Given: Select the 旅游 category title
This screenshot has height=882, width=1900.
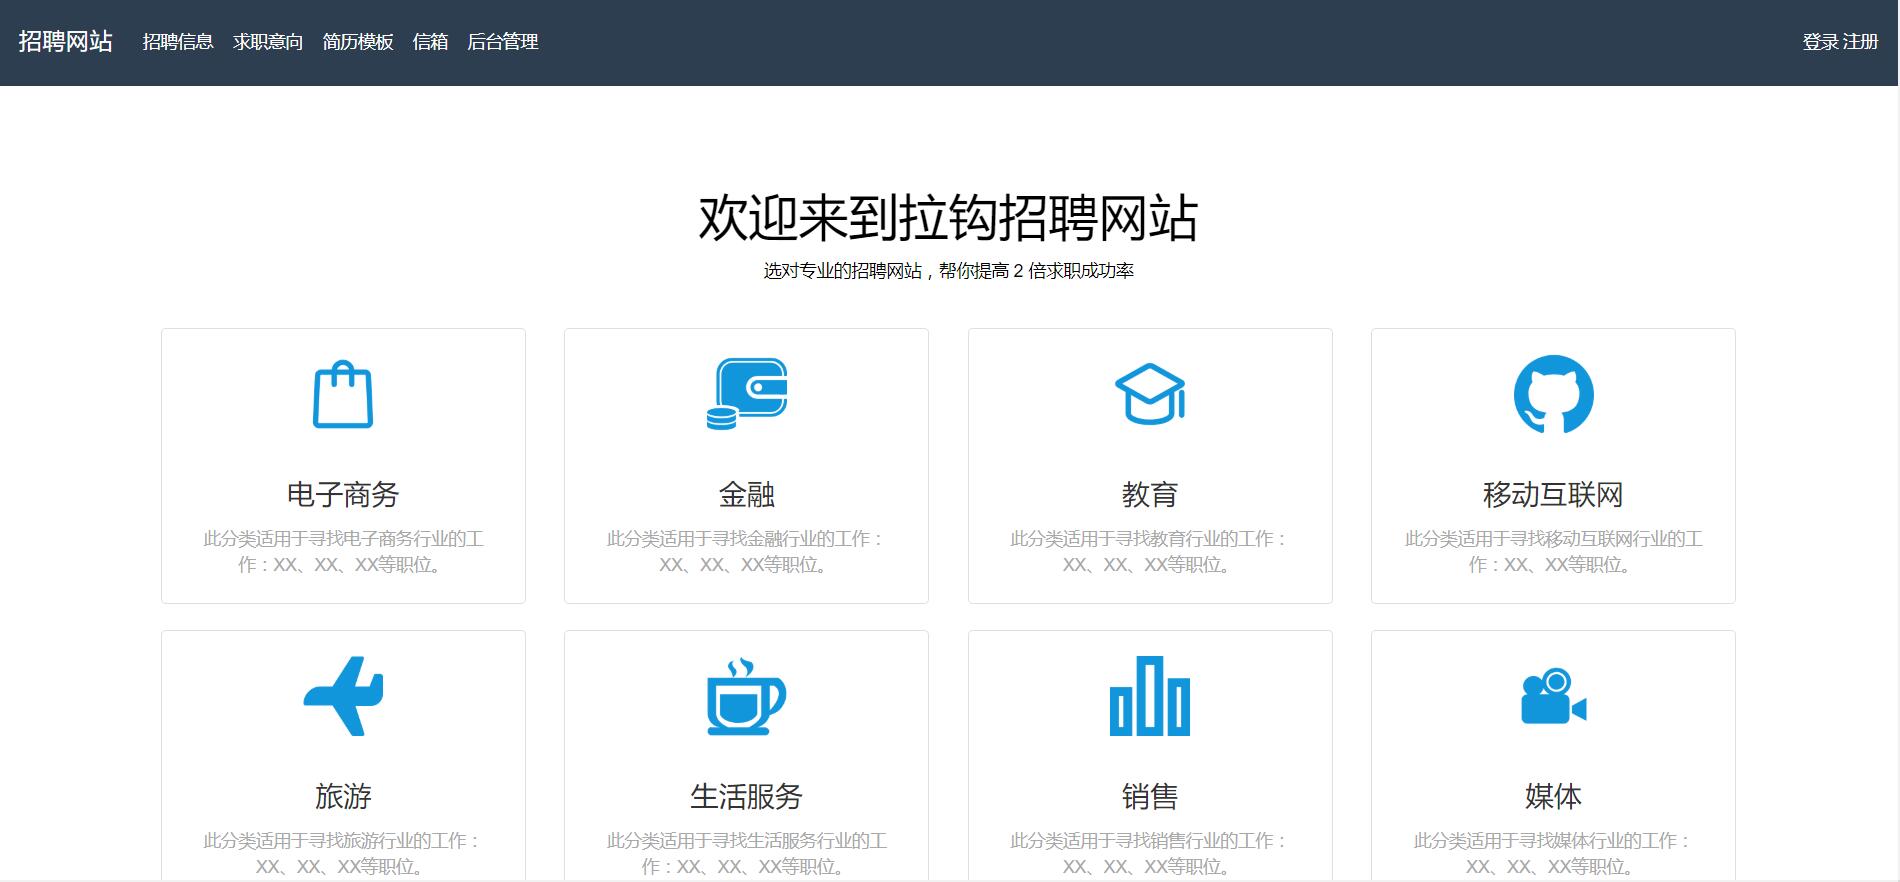Looking at the screenshot, I should pyautogui.click(x=343, y=796).
